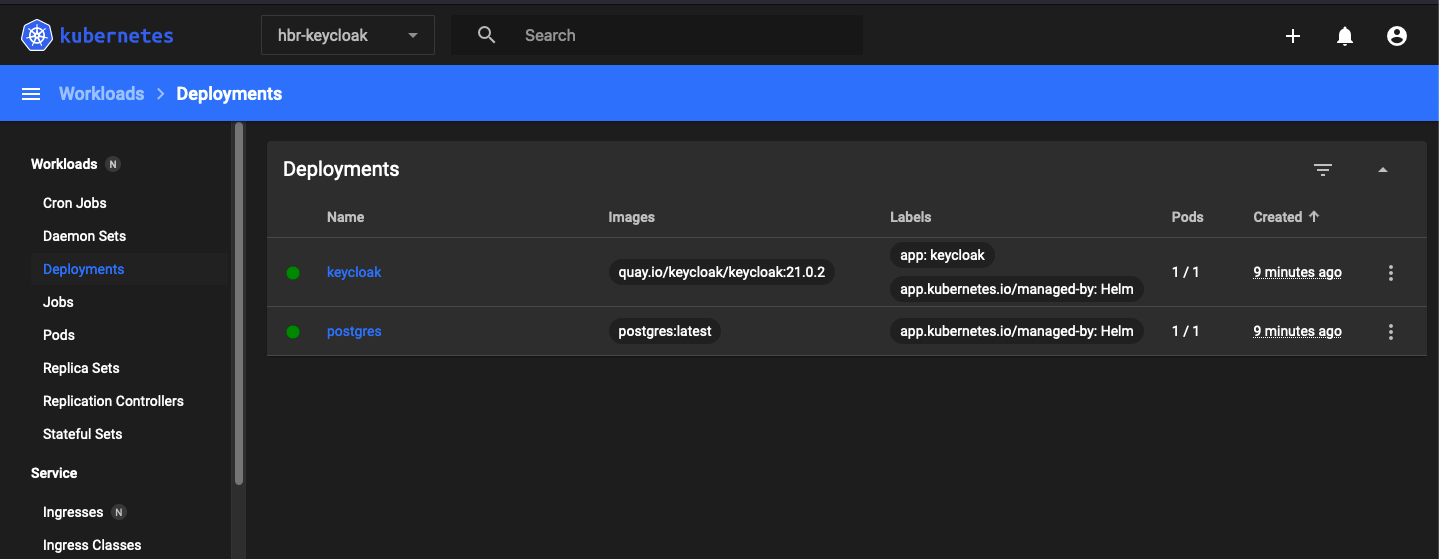Open Workloads section in sidebar

tap(64, 164)
